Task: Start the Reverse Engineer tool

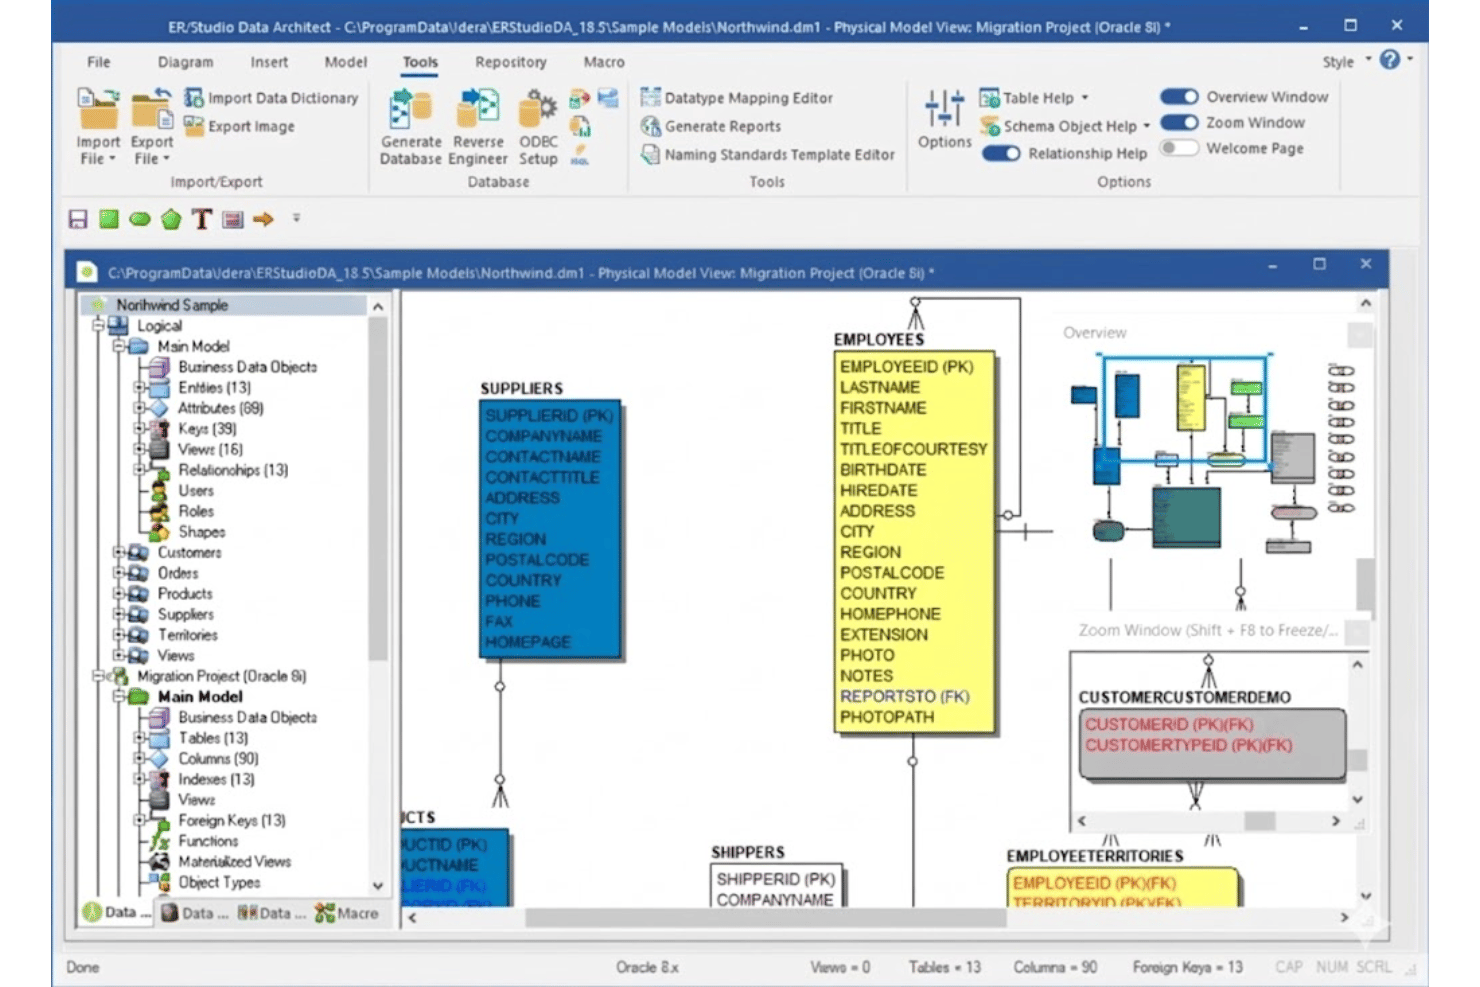Action: tap(478, 127)
